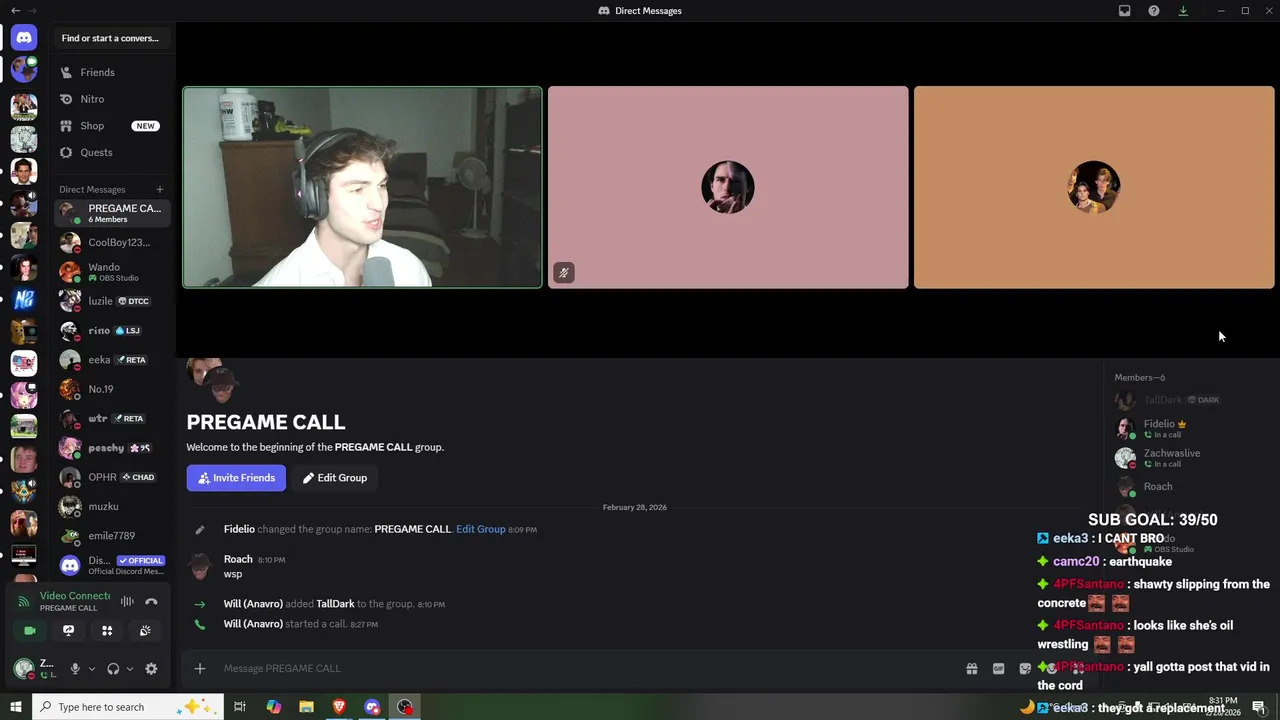Open the Help question mark icon
Image resolution: width=1280 pixels, height=720 pixels.
point(1154,11)
